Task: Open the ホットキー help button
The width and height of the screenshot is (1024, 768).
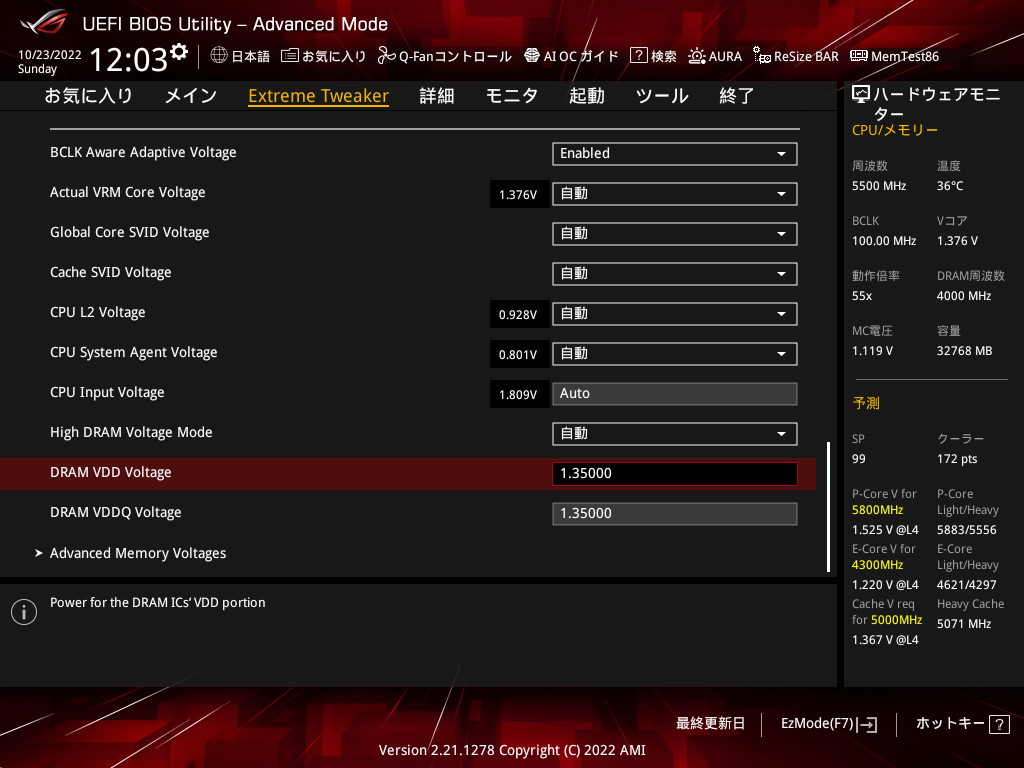Action: pyautogui.click(x=963, y=724)
